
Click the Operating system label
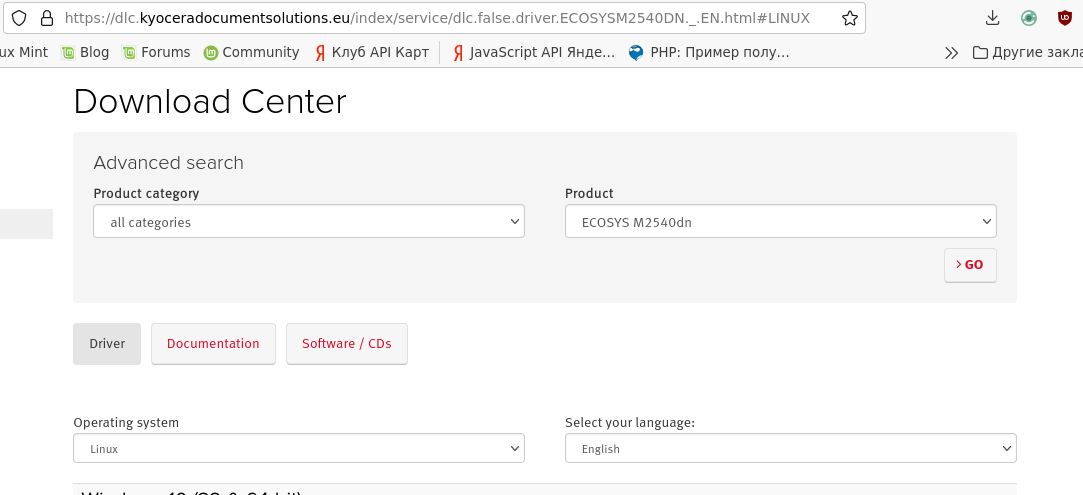[x=126, y=423]
